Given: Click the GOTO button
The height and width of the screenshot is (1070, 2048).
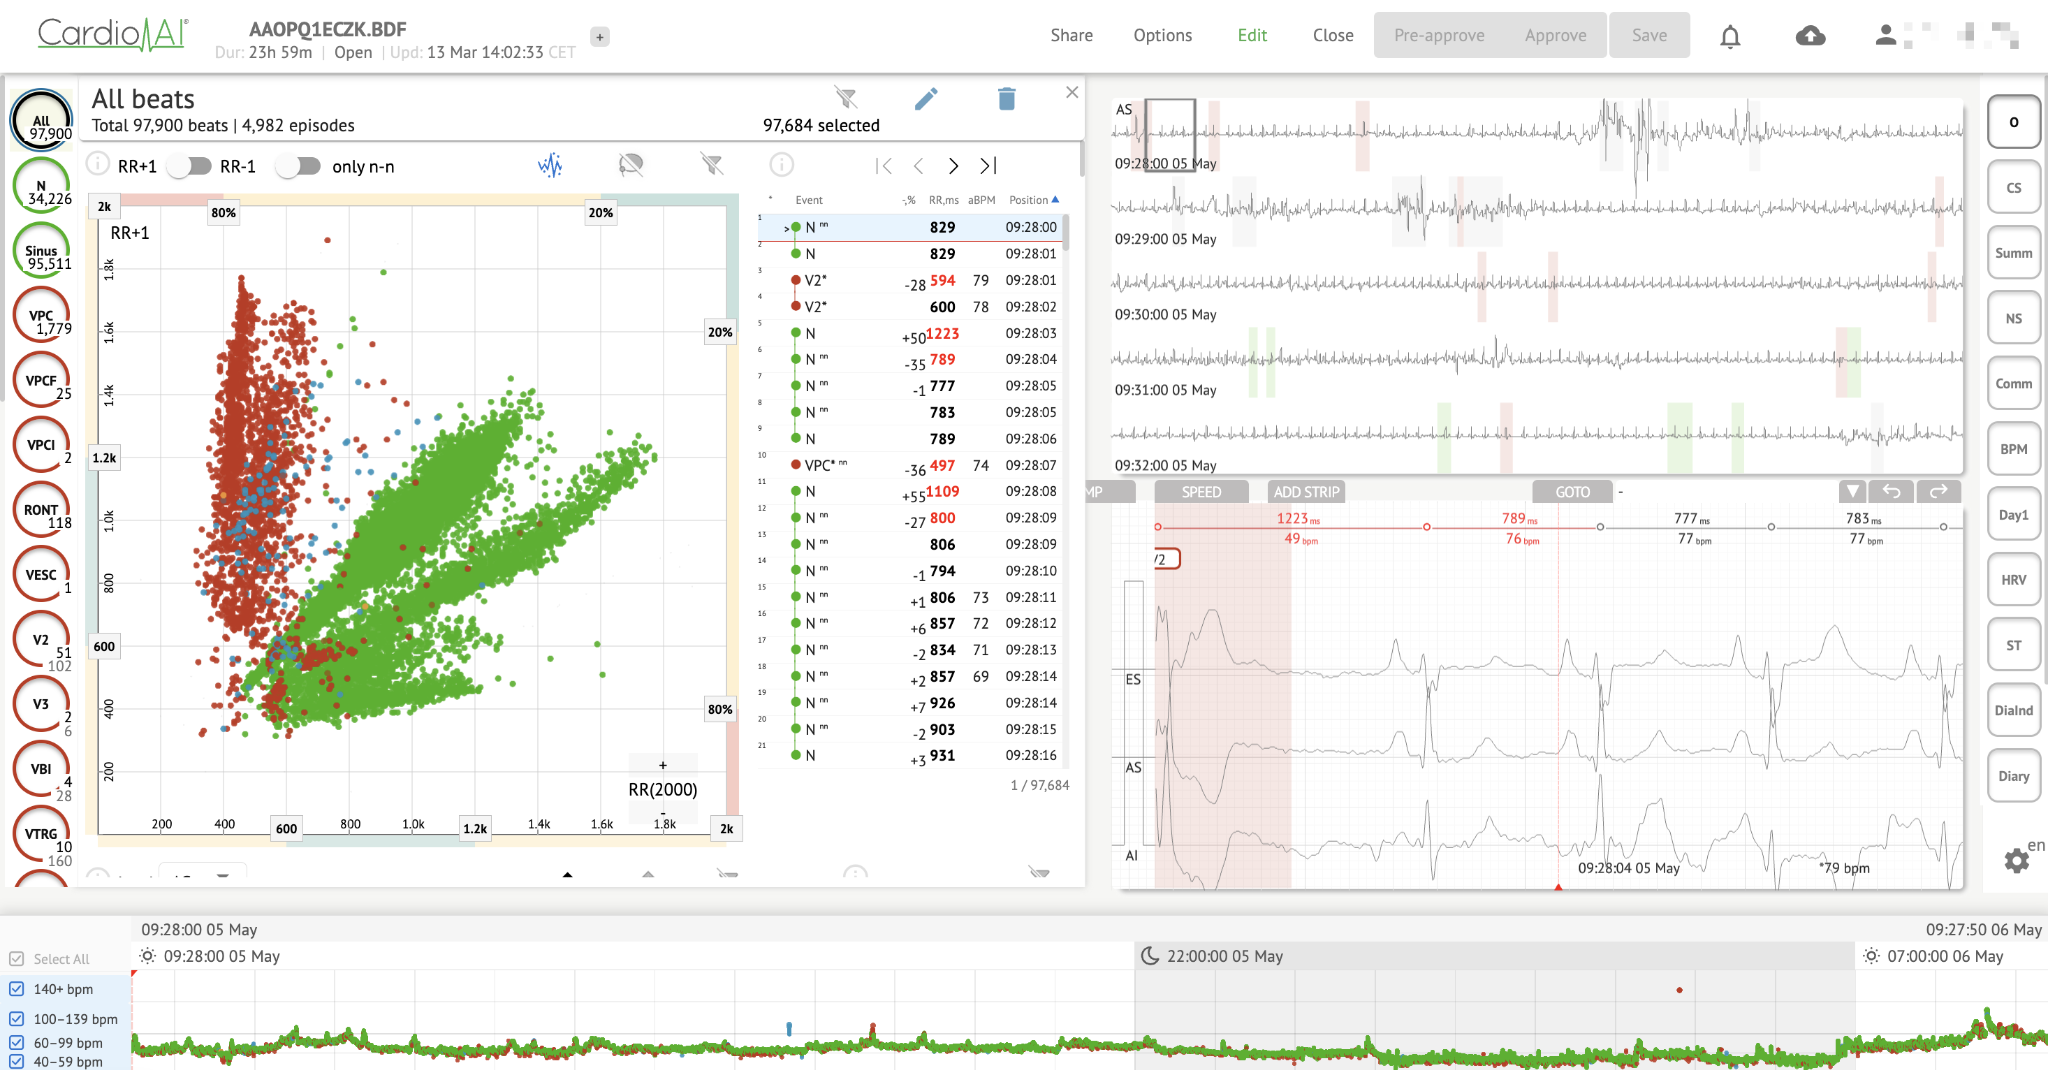Looking at the screenshot, I should point(1572,492).
